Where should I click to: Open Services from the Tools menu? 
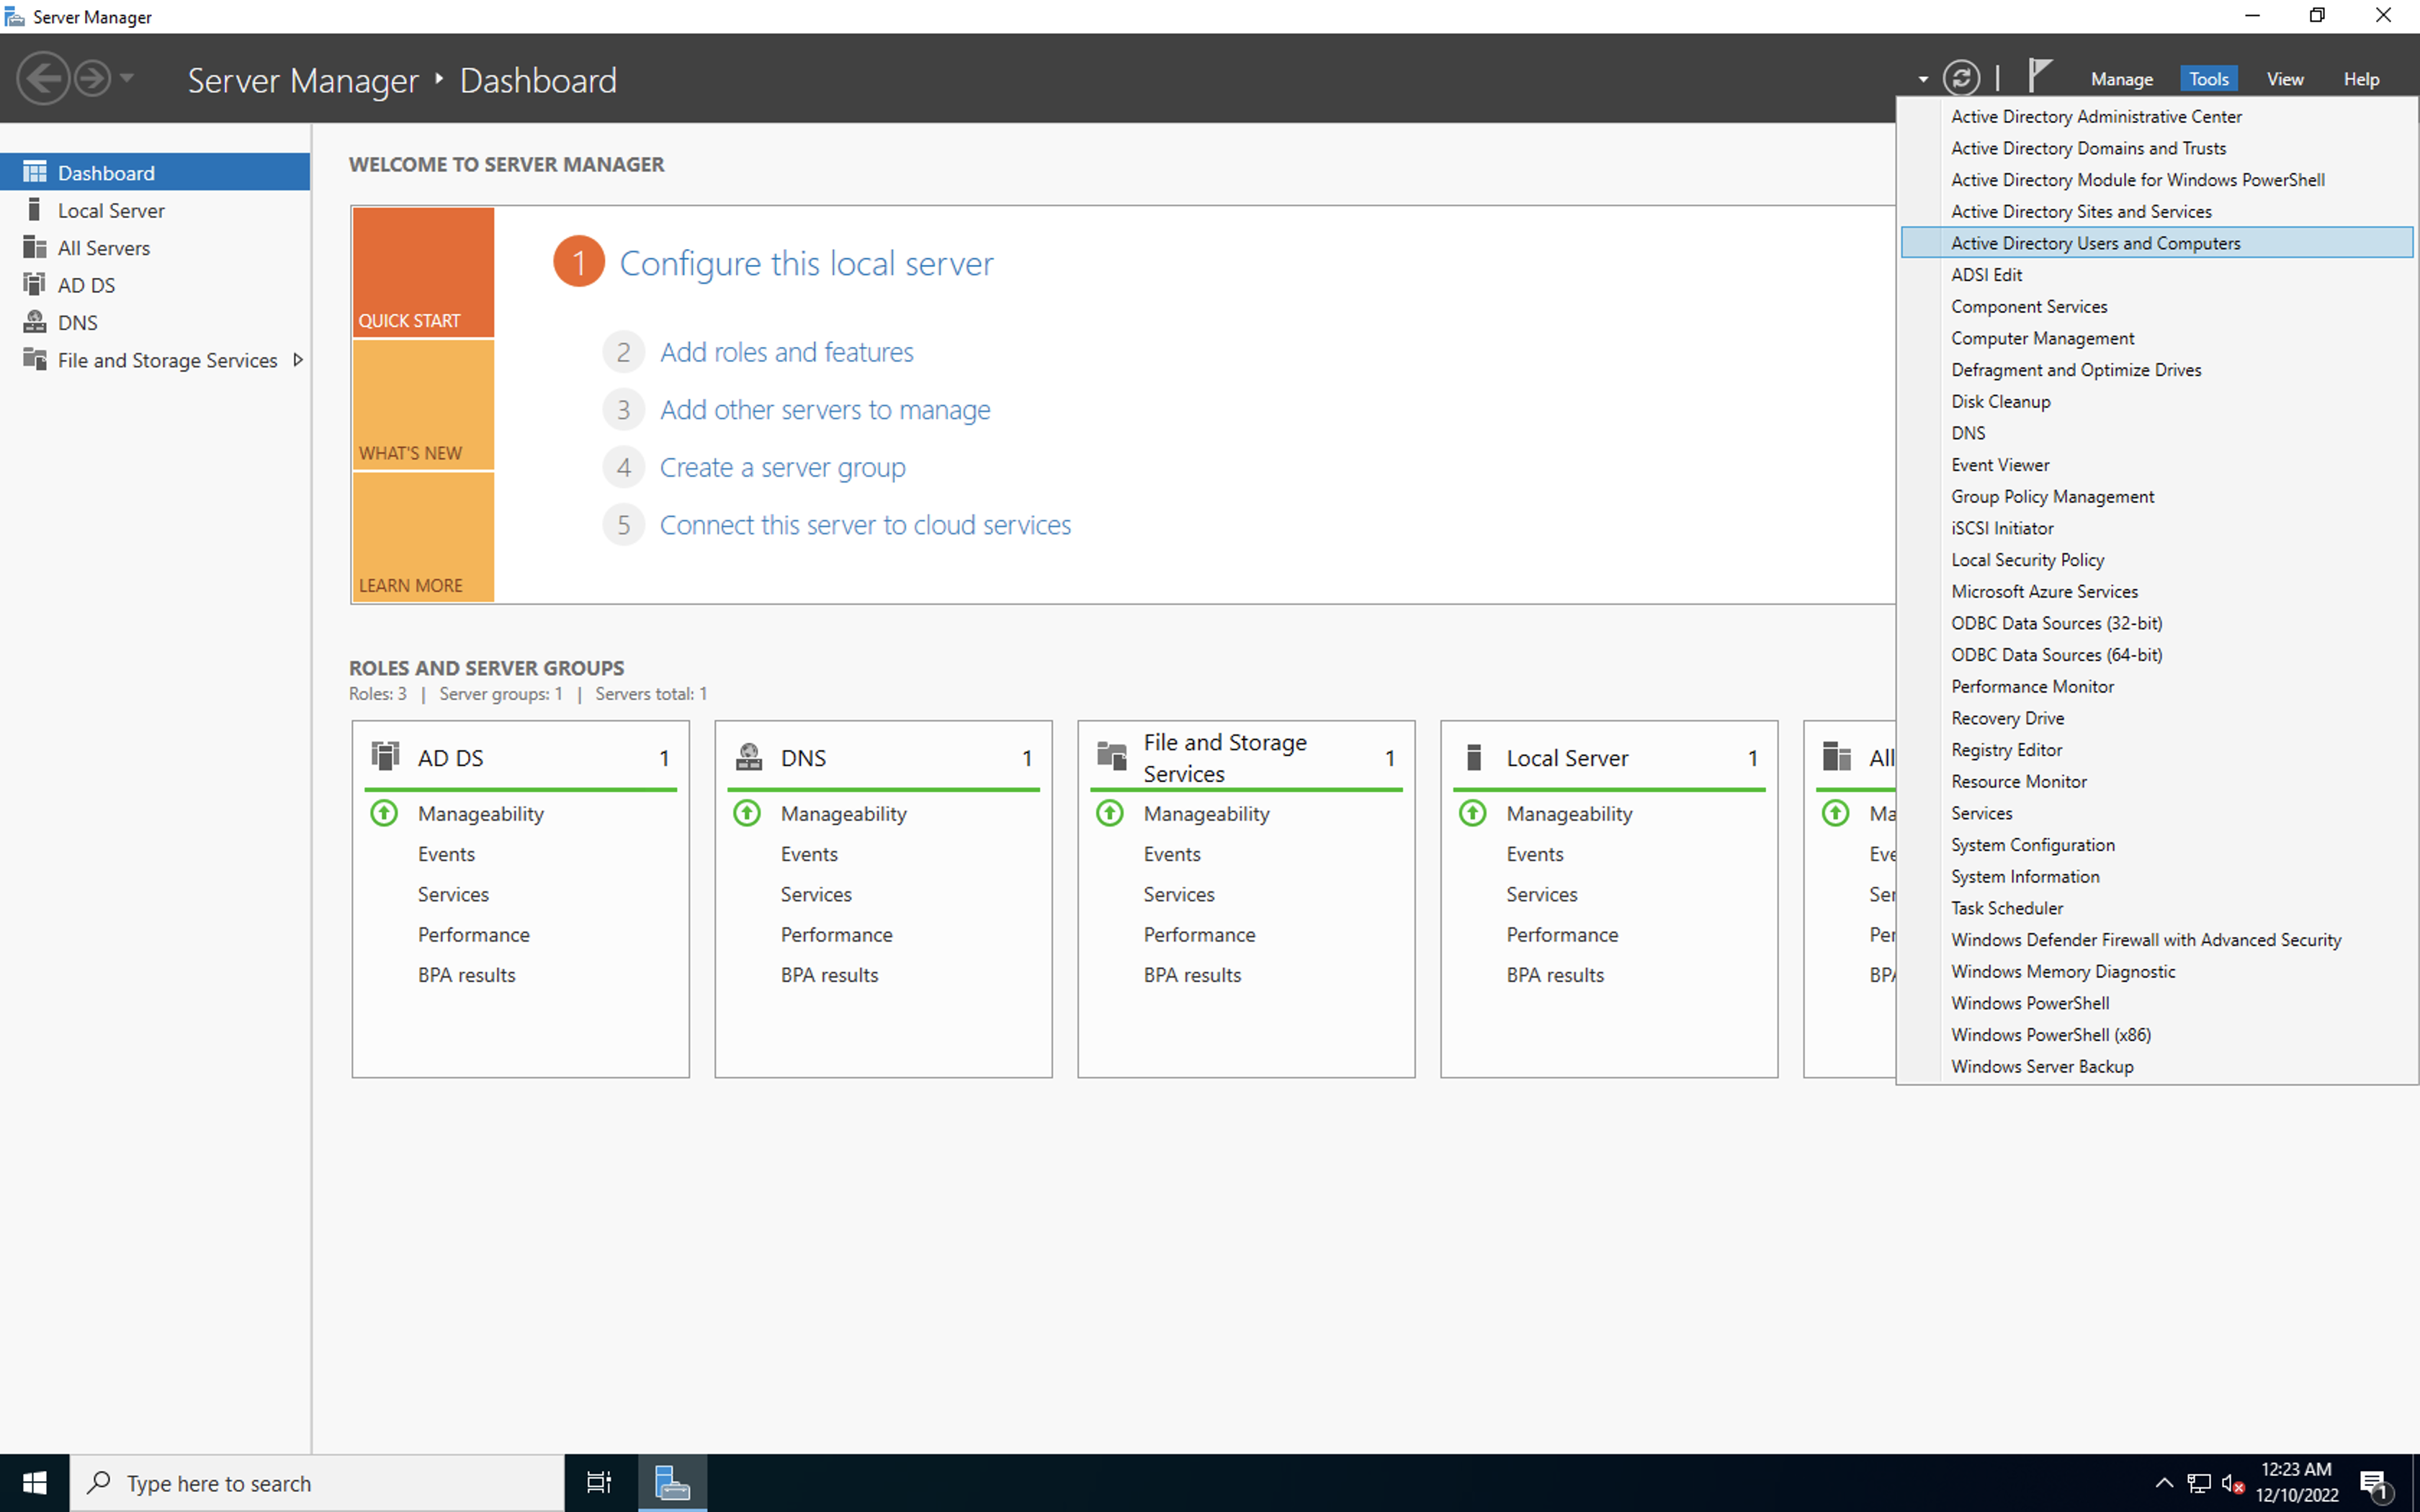2157,813
